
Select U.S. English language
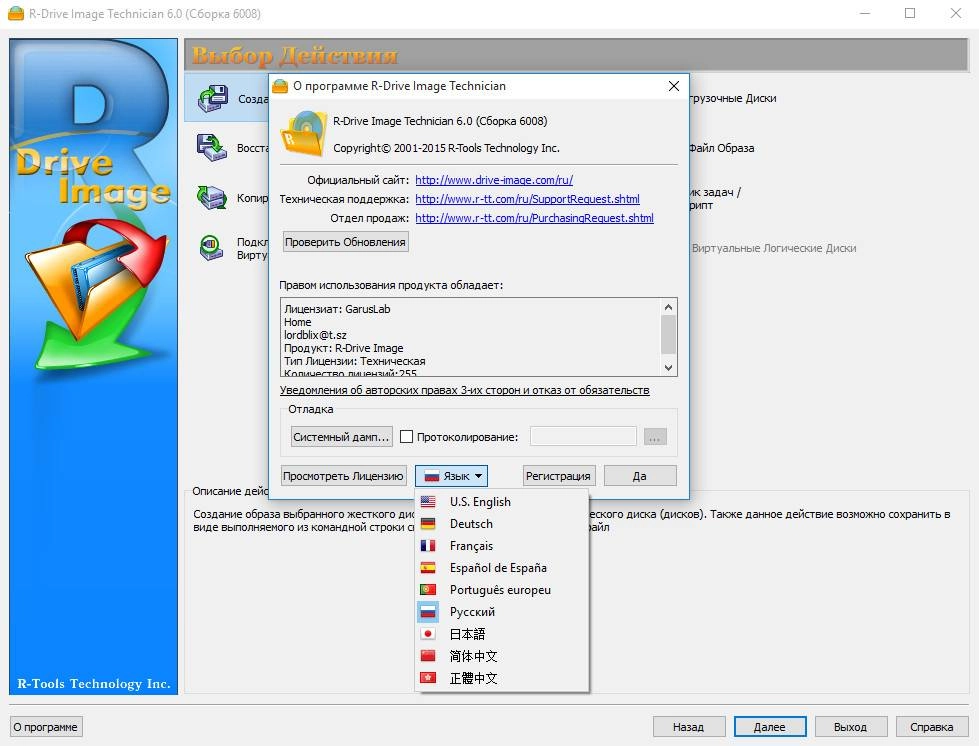pos(502,502)
